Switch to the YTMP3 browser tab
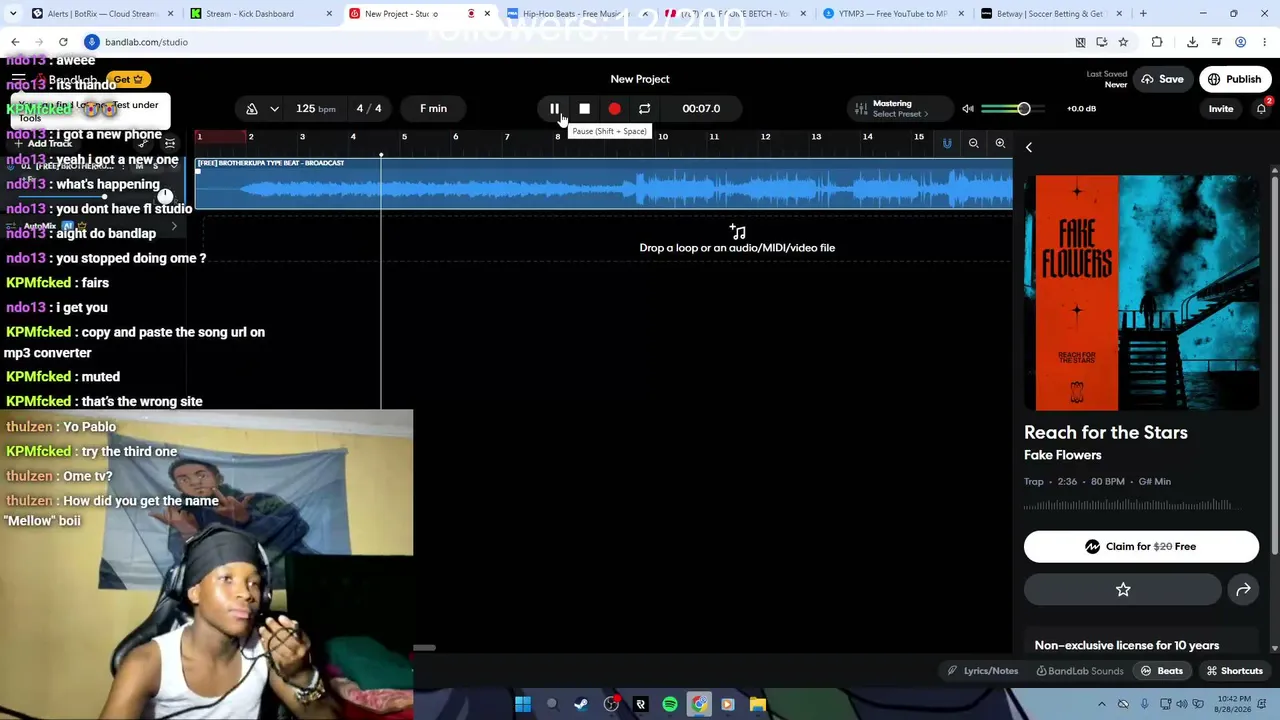The height and width of the screenshot is (720, 1280). 892,14
